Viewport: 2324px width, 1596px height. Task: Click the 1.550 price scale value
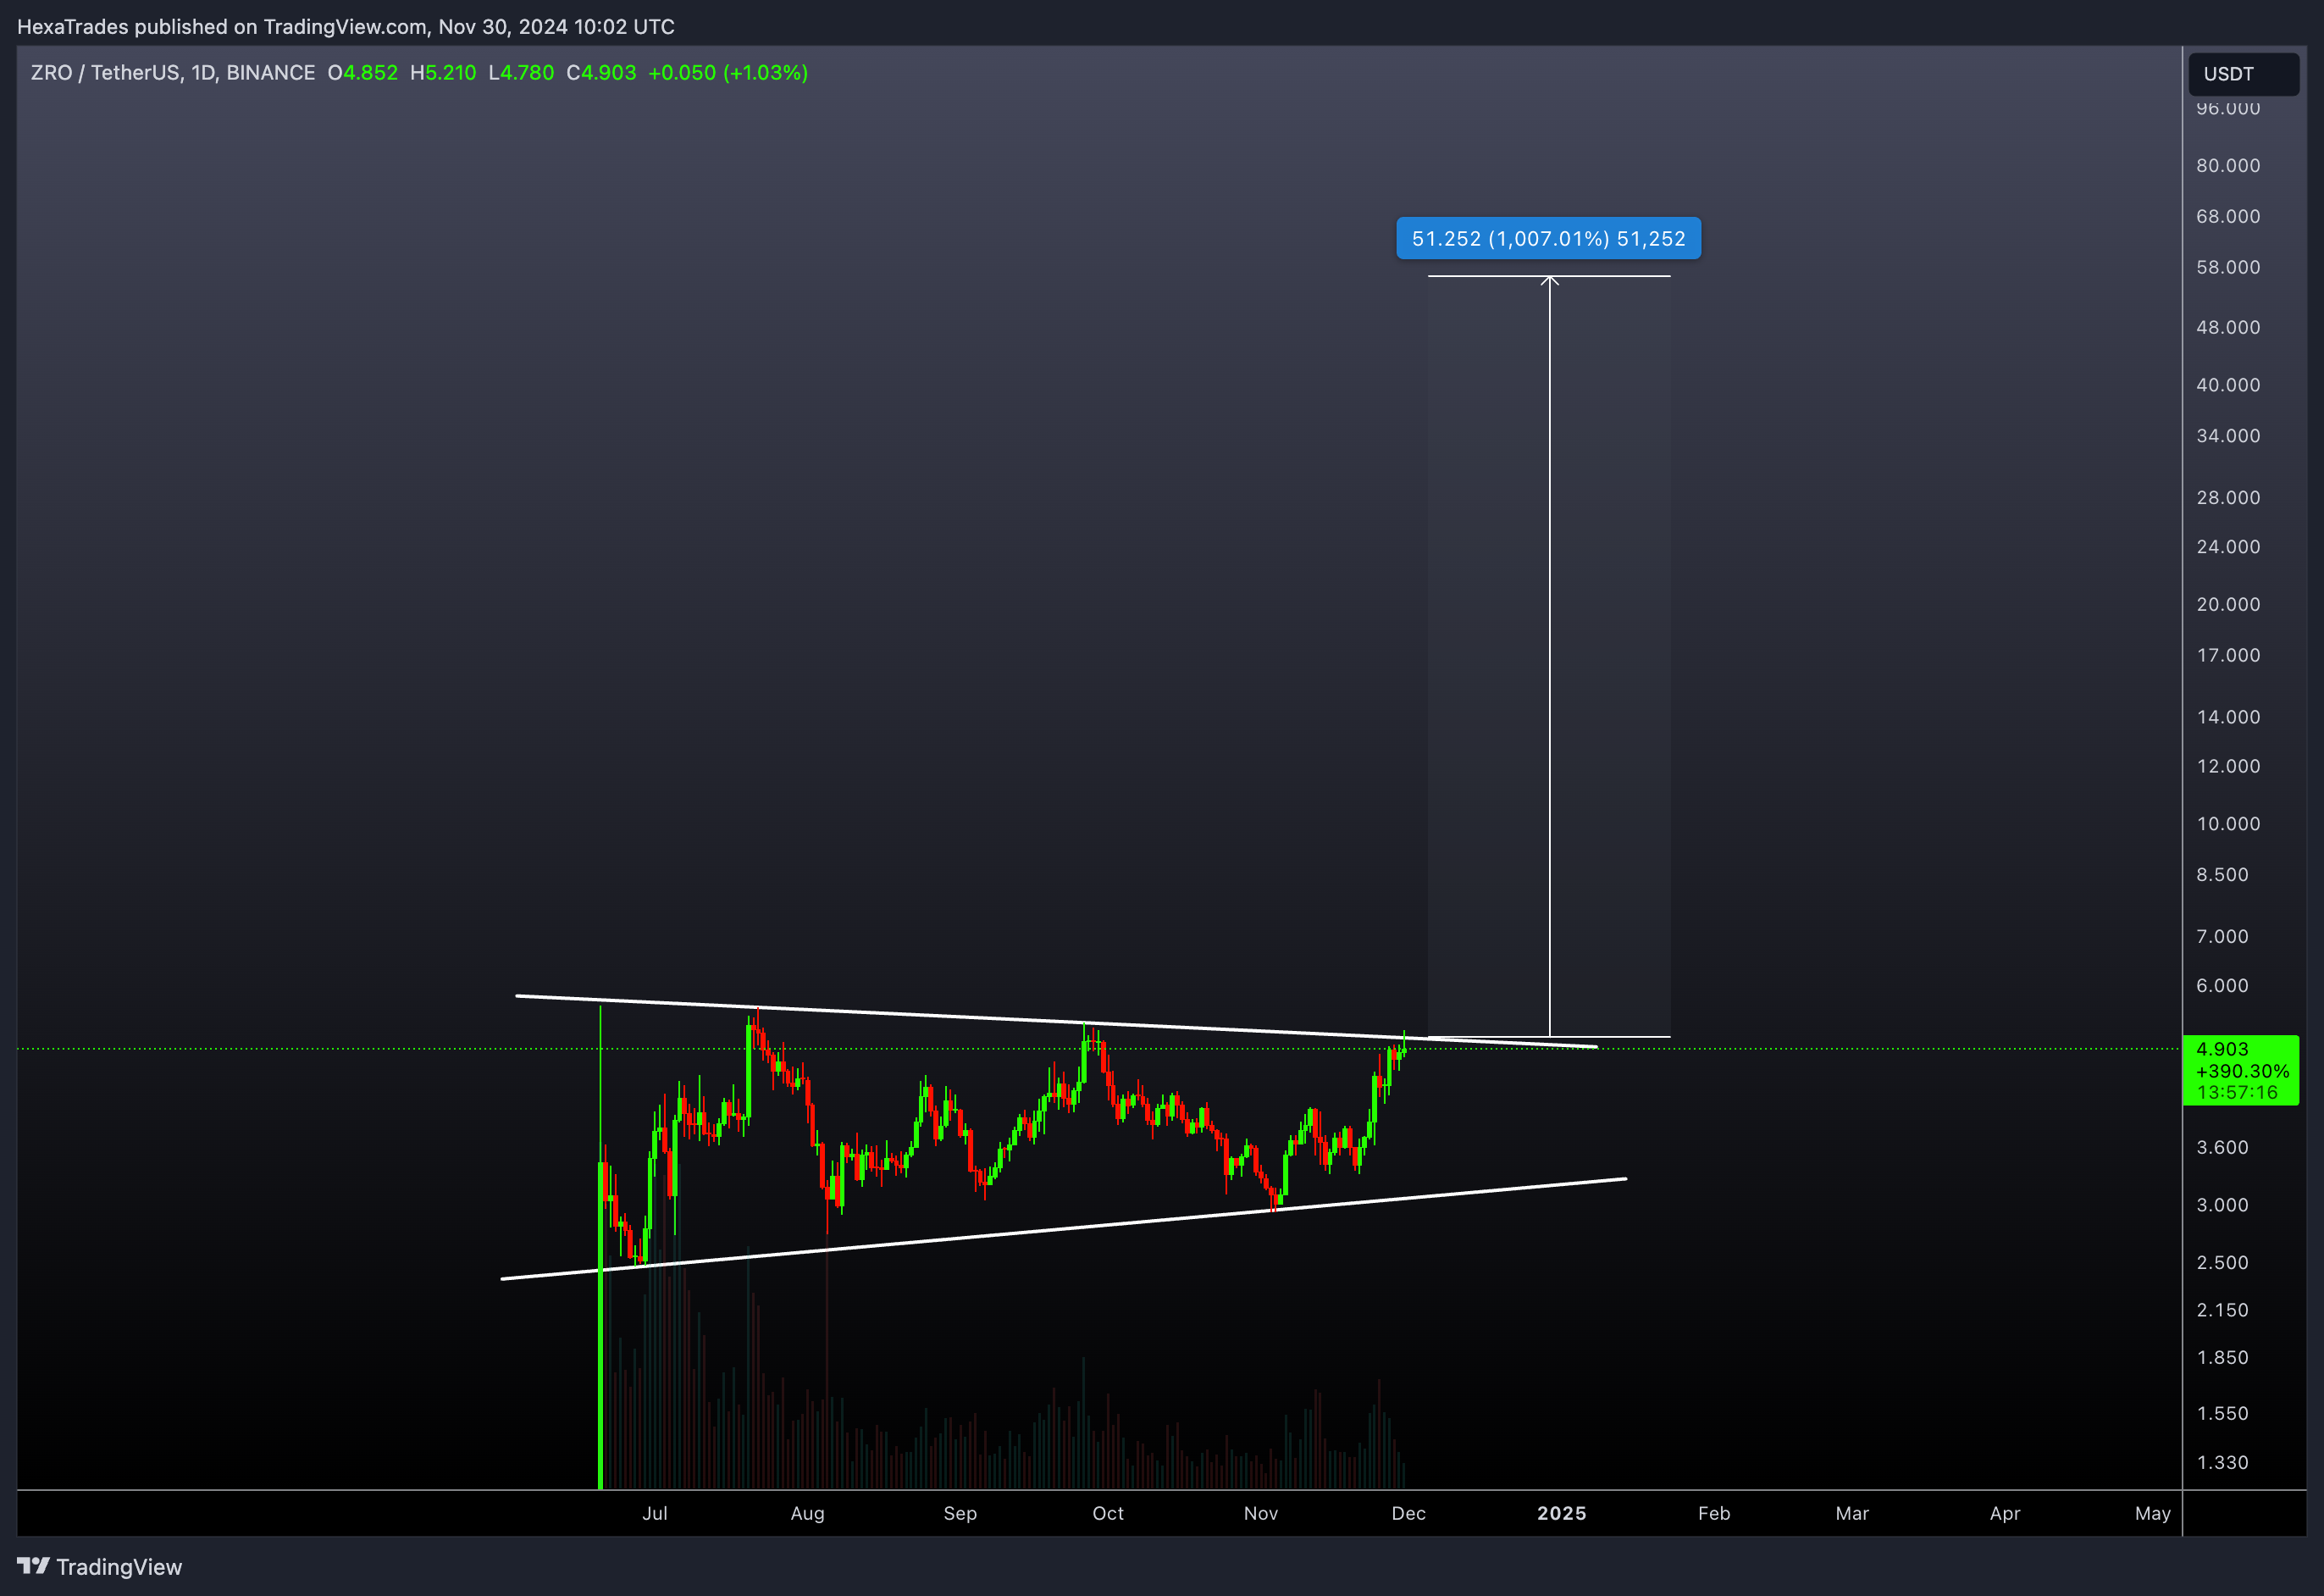click(2222, 1414)
